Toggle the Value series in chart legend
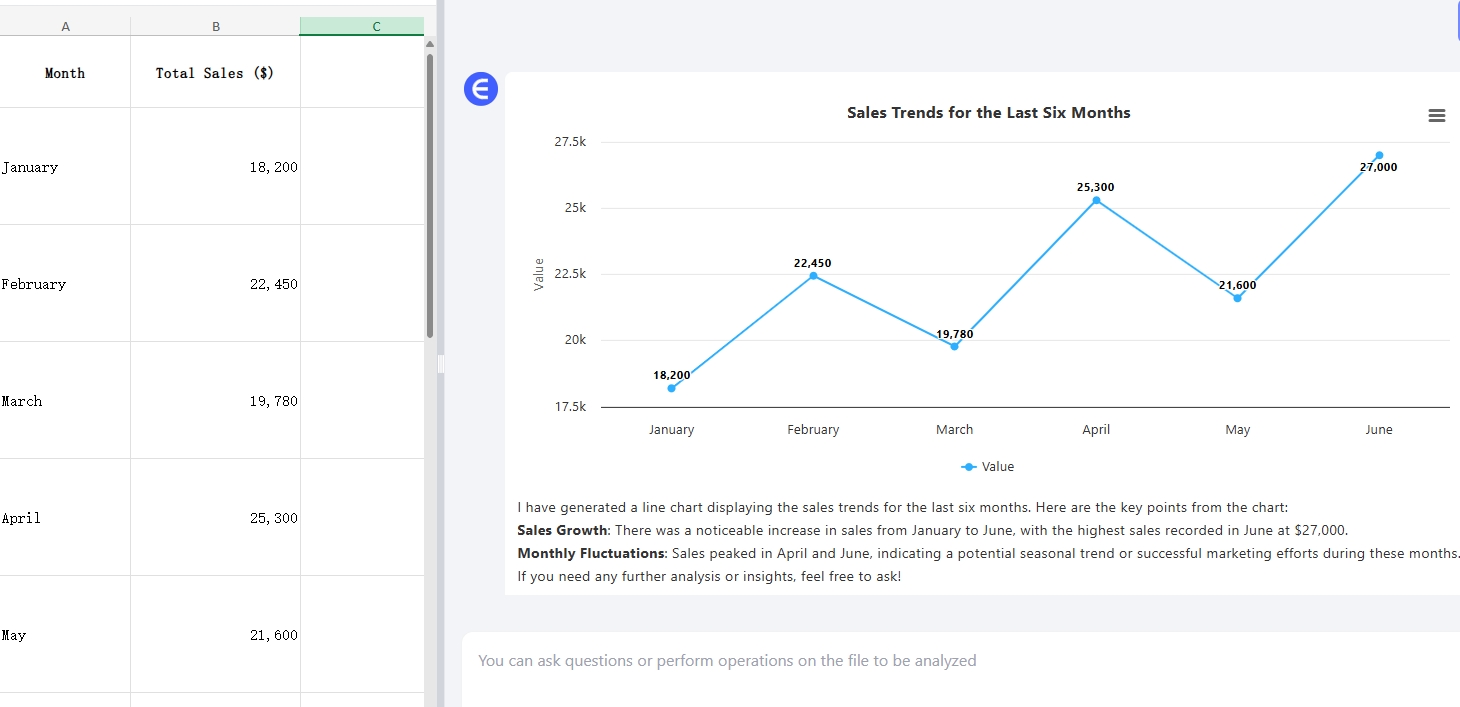Screen dimensions: 1460x707 pyautogui.click(x=988, y=467)
